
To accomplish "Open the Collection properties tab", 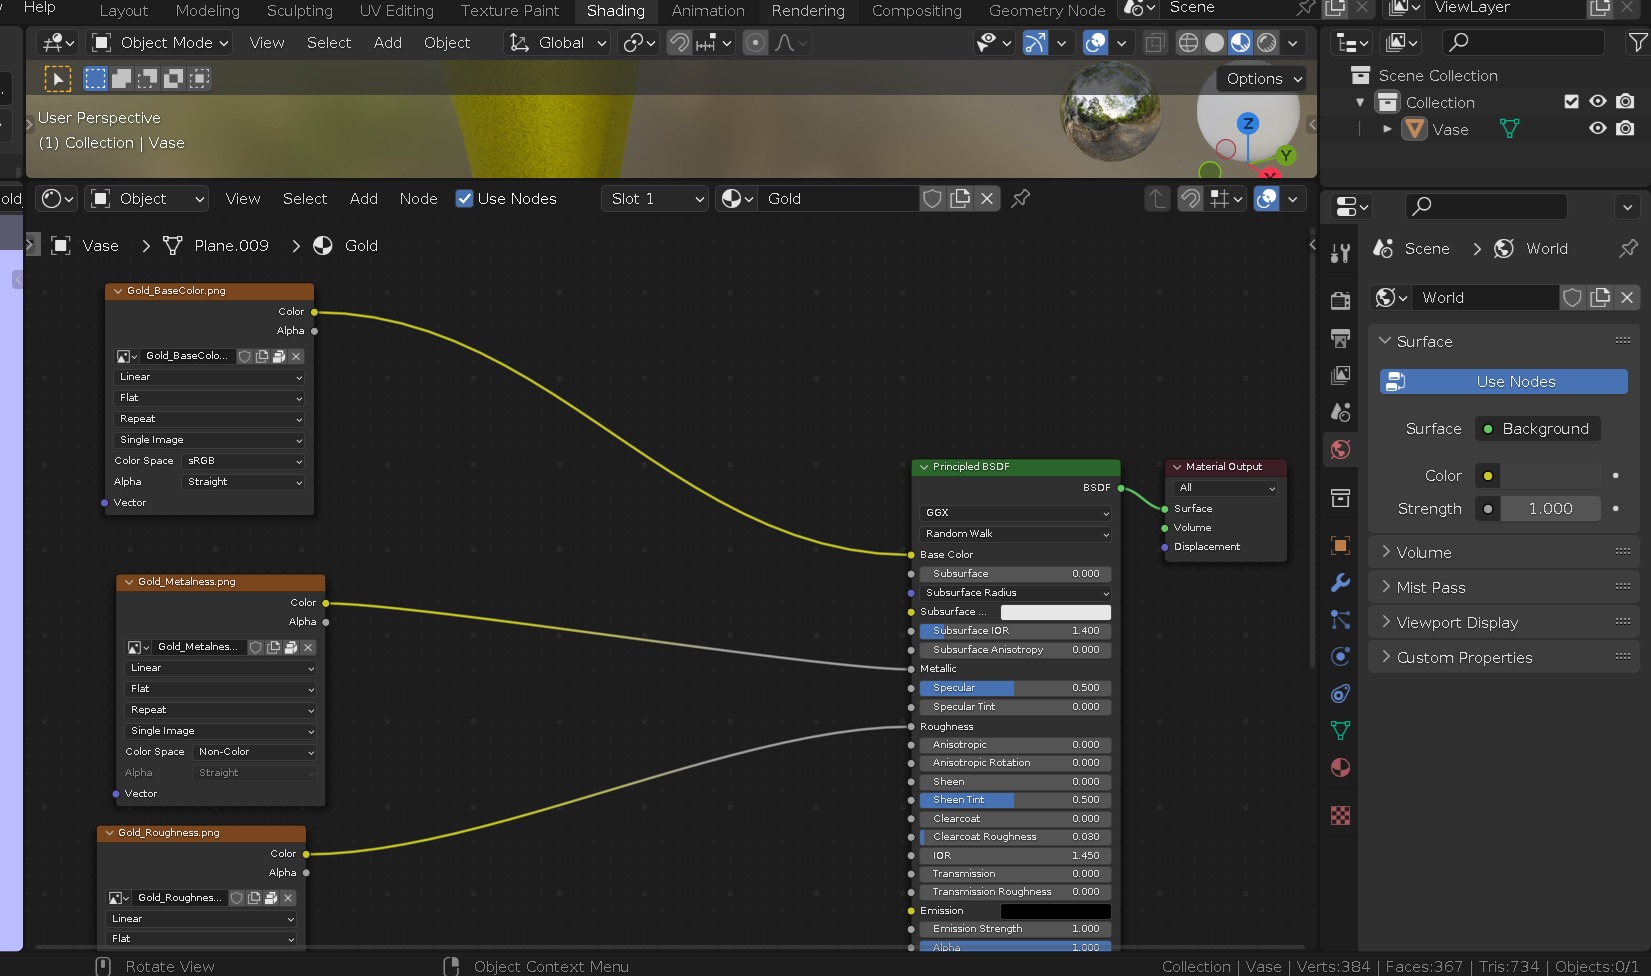I will click(x=1341, y=498).
